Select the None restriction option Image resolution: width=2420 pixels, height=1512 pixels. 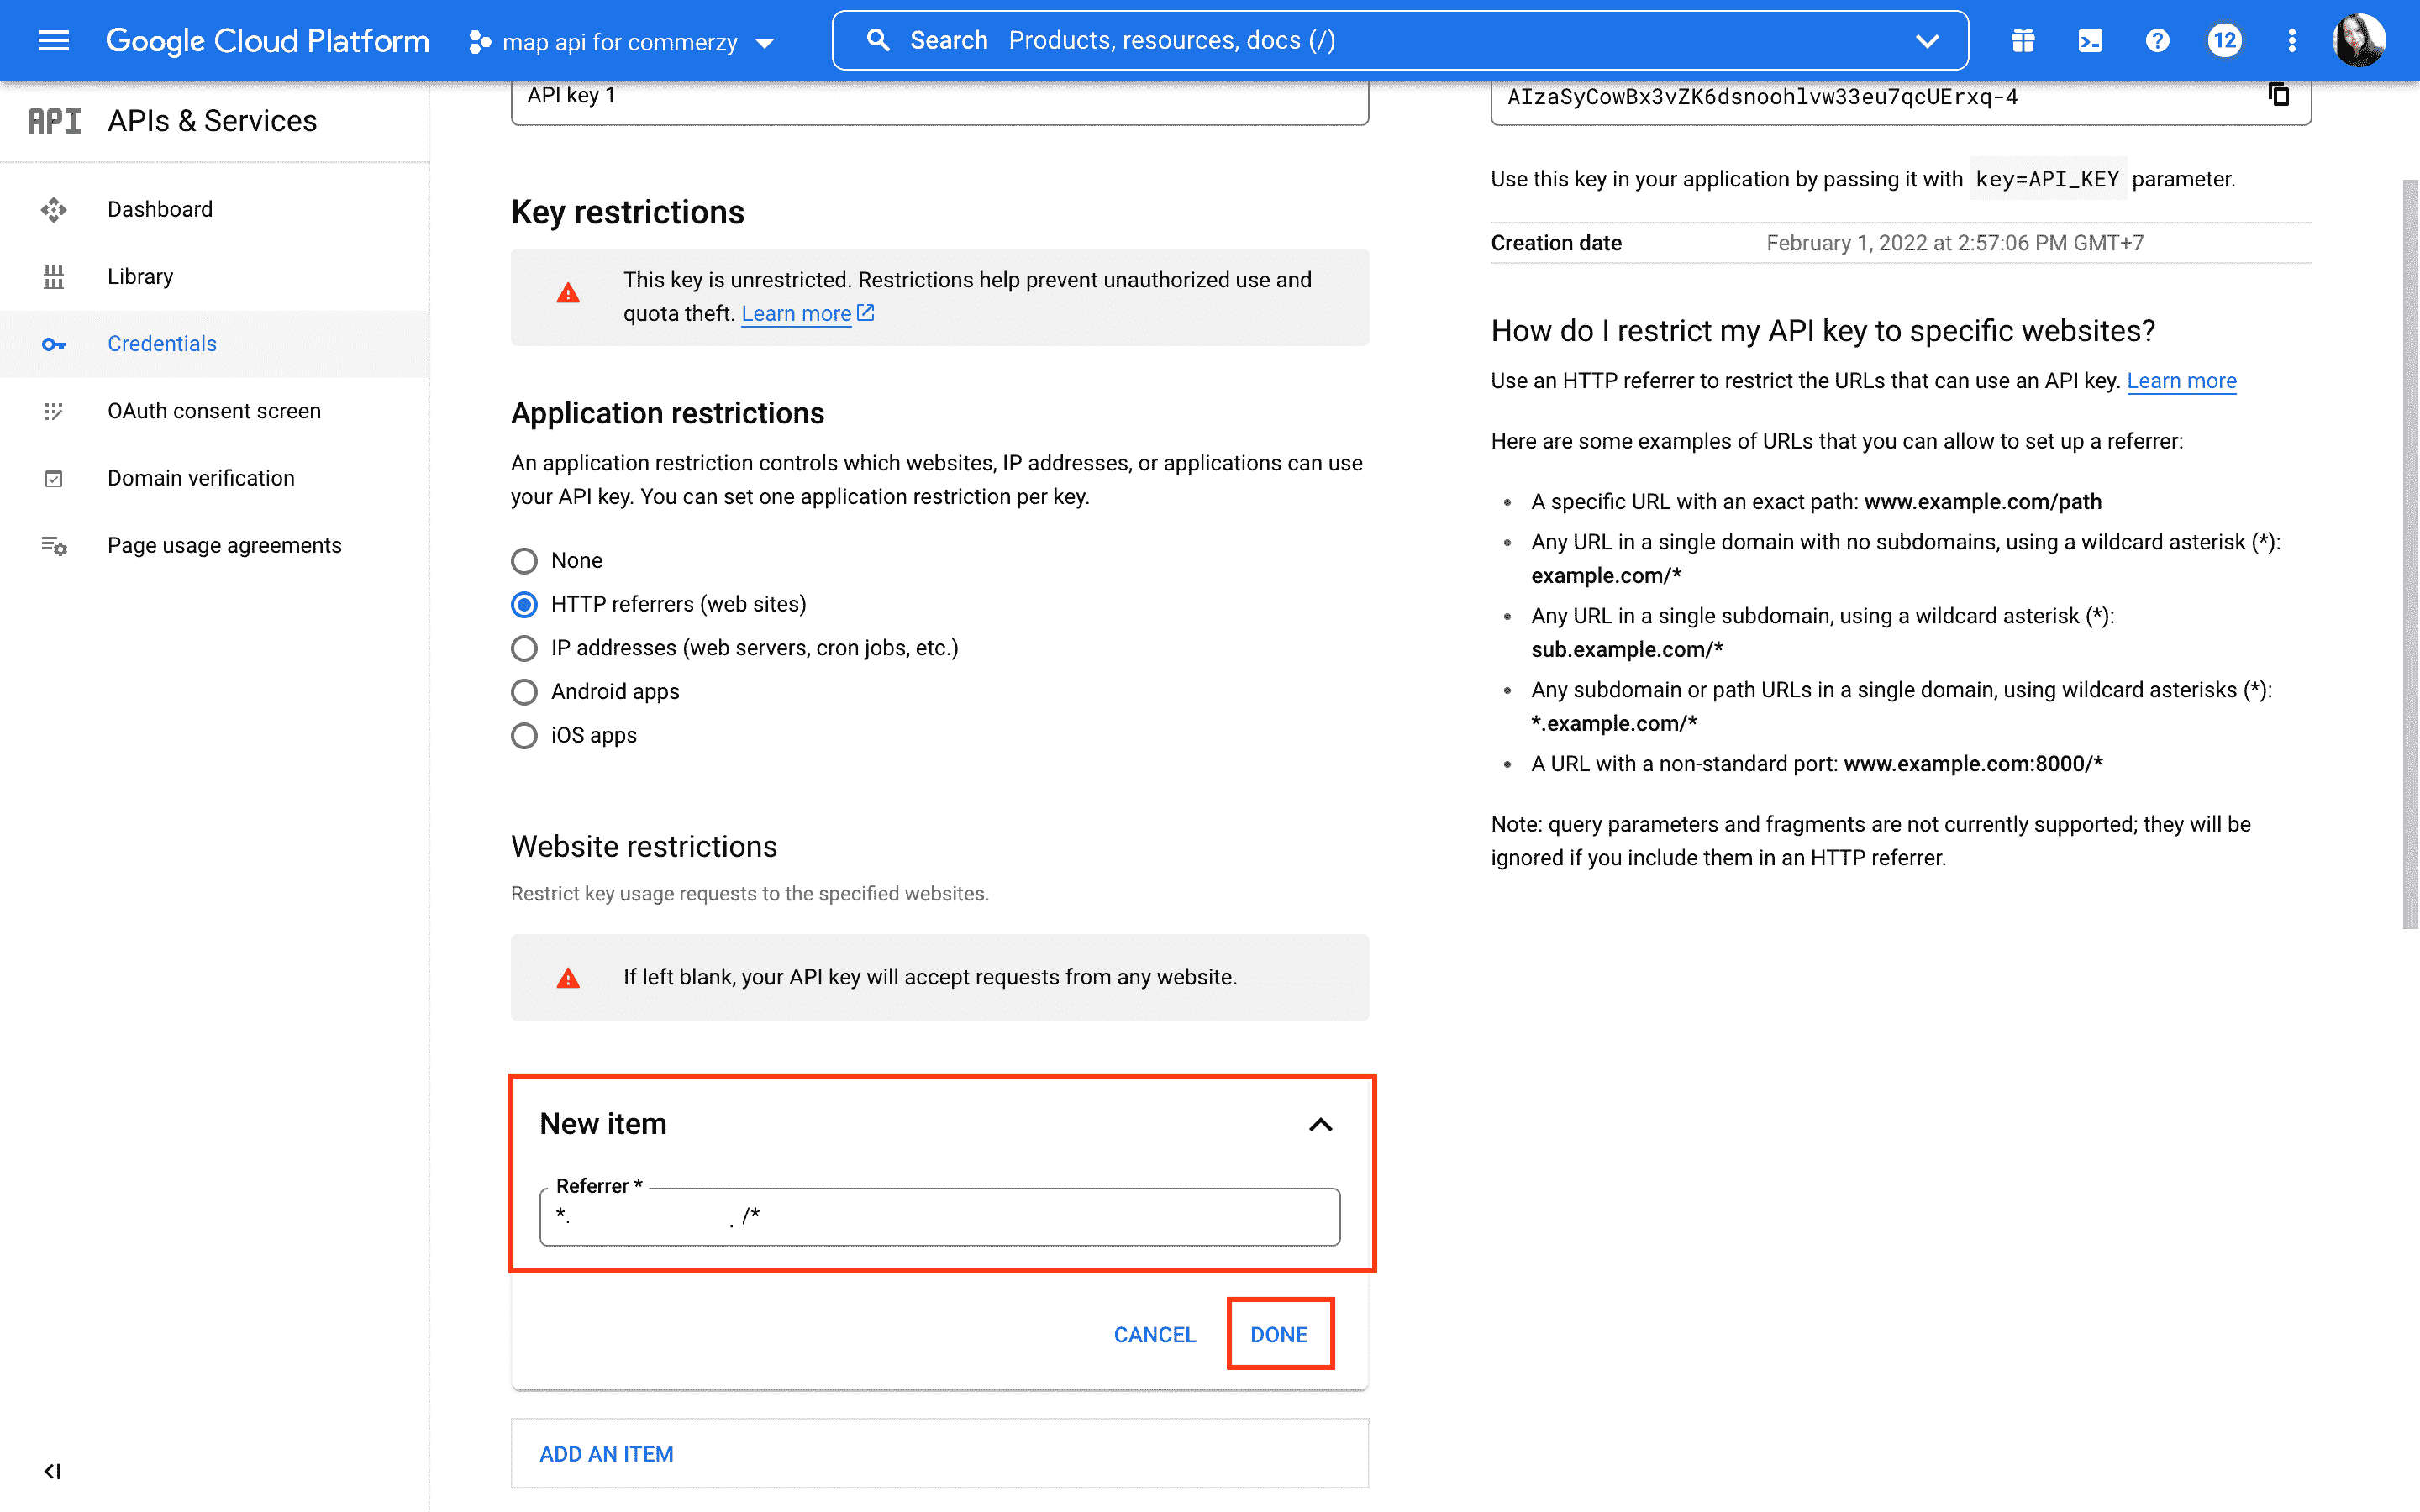coord(524,561)
